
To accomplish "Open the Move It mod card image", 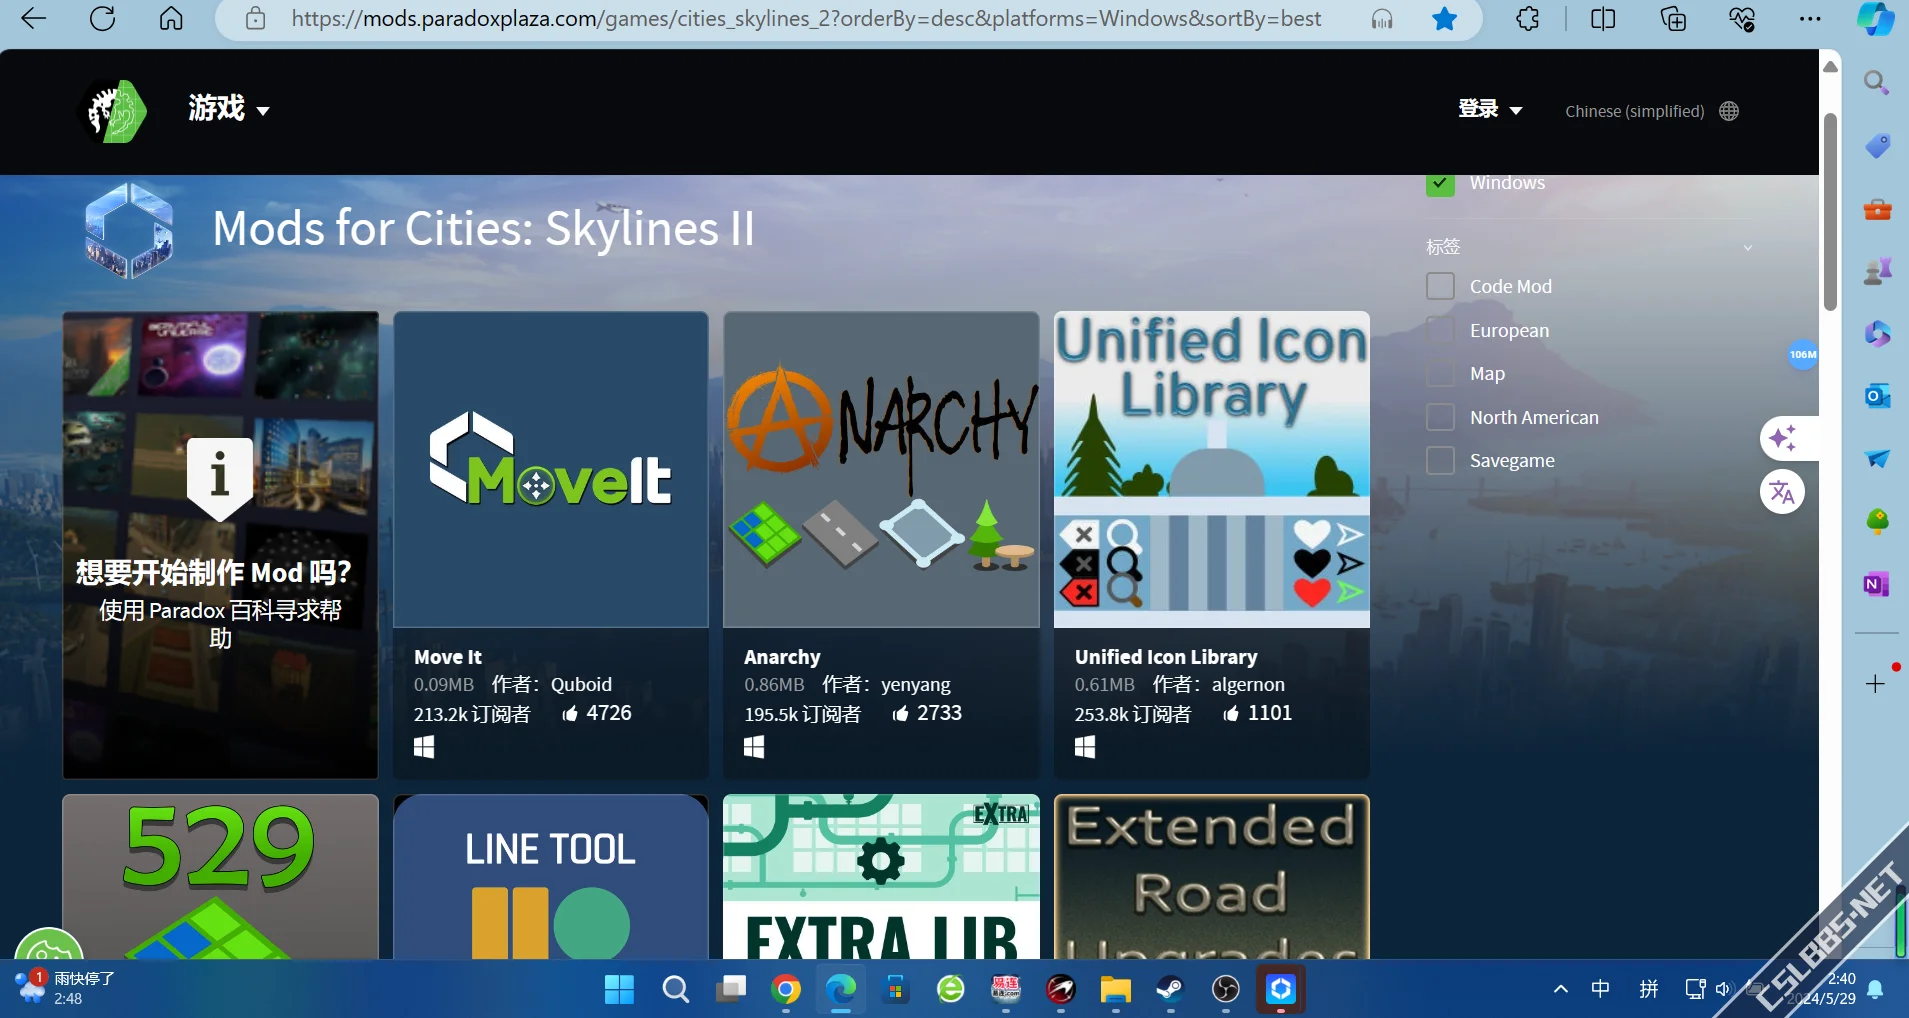I will point(551,470).
